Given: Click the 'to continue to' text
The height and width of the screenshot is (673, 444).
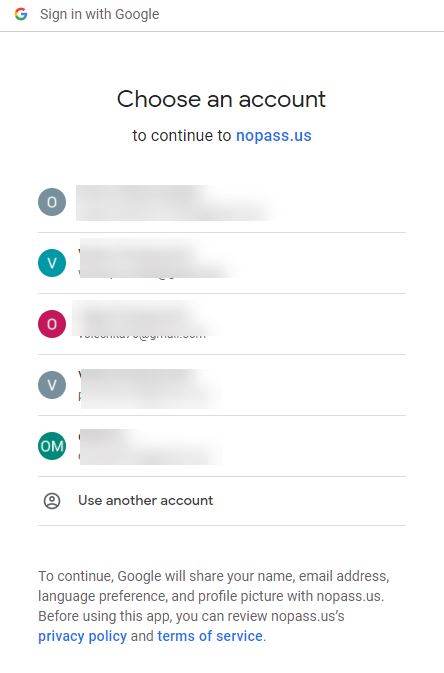Looking at the screenshot, I should [182, 136].
